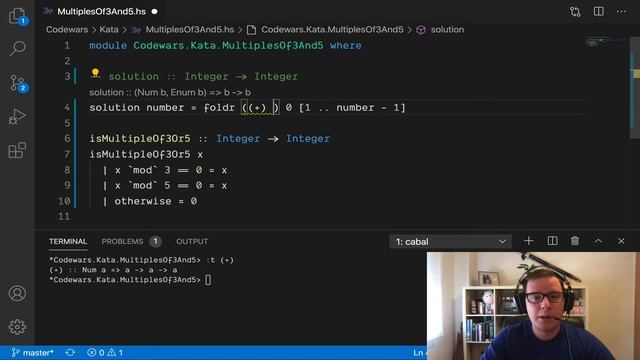Click the module keyword on line 1

108,45
